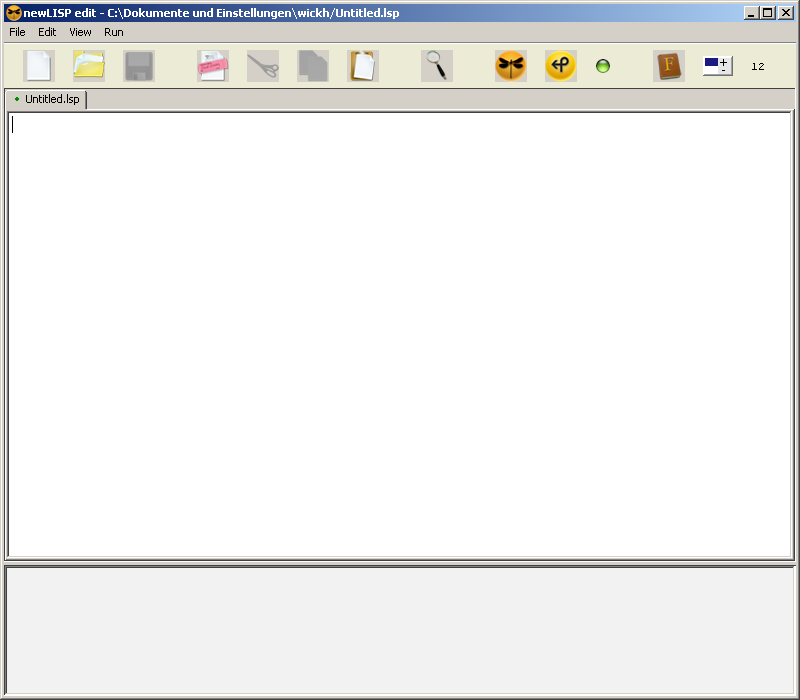Click the font size plus/minus icon
This screenshot has height=700, width=800.
[x=718, y=66]
